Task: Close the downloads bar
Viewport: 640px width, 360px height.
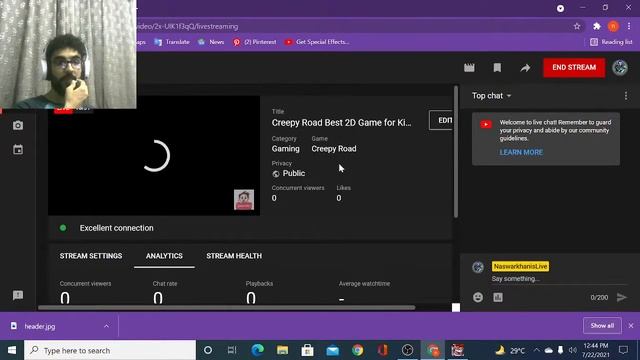Action: tap(631, 326)
